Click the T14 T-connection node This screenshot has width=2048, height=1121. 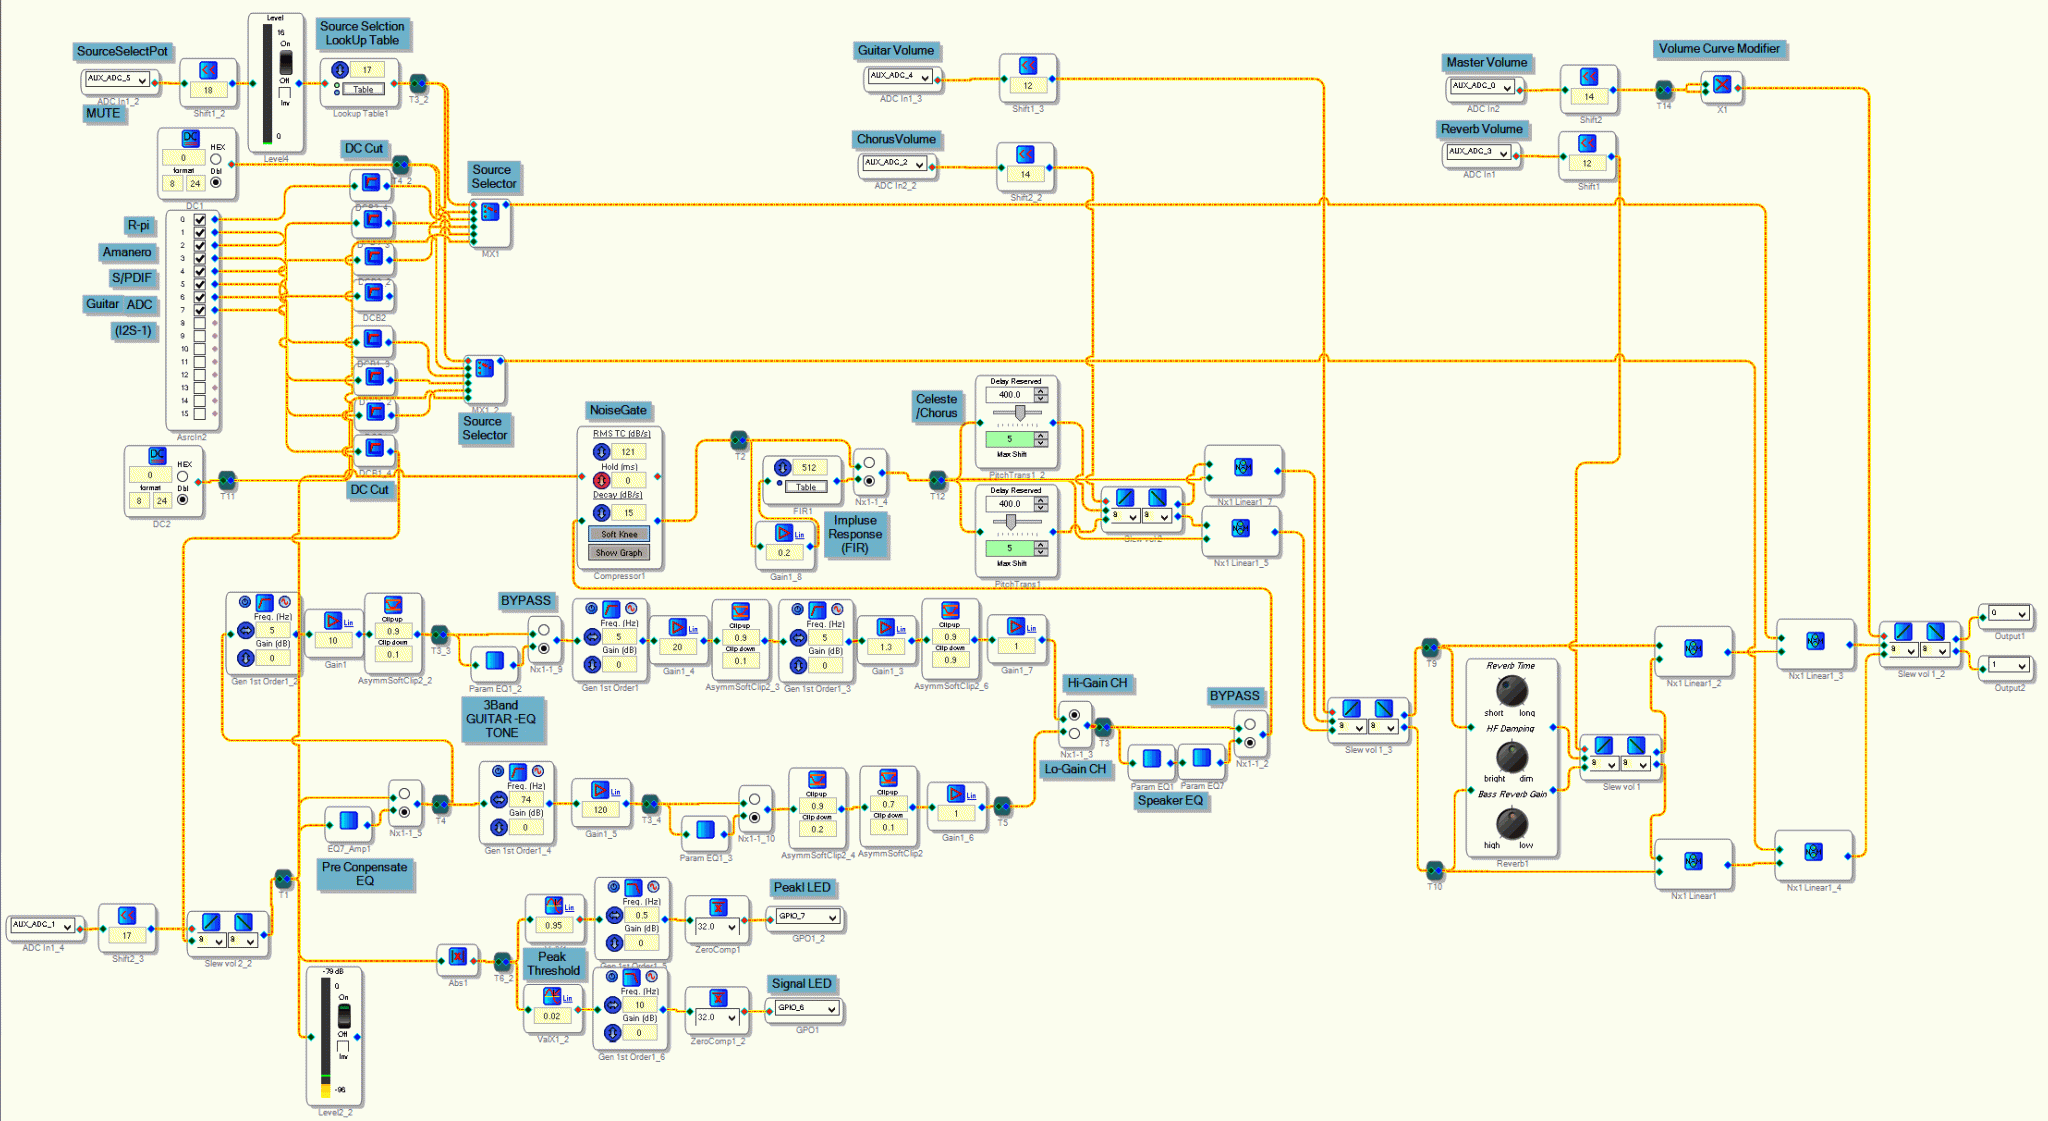(1663, 90)
